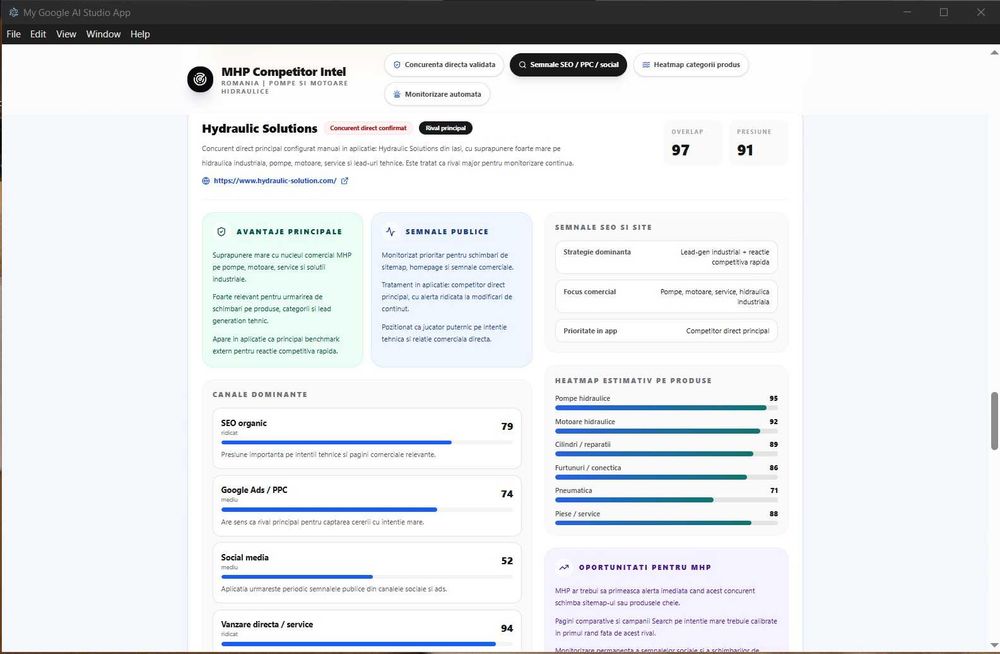Open the Edit menu
The width and height of the screenshot is (1000, 654).
(38, 34)
